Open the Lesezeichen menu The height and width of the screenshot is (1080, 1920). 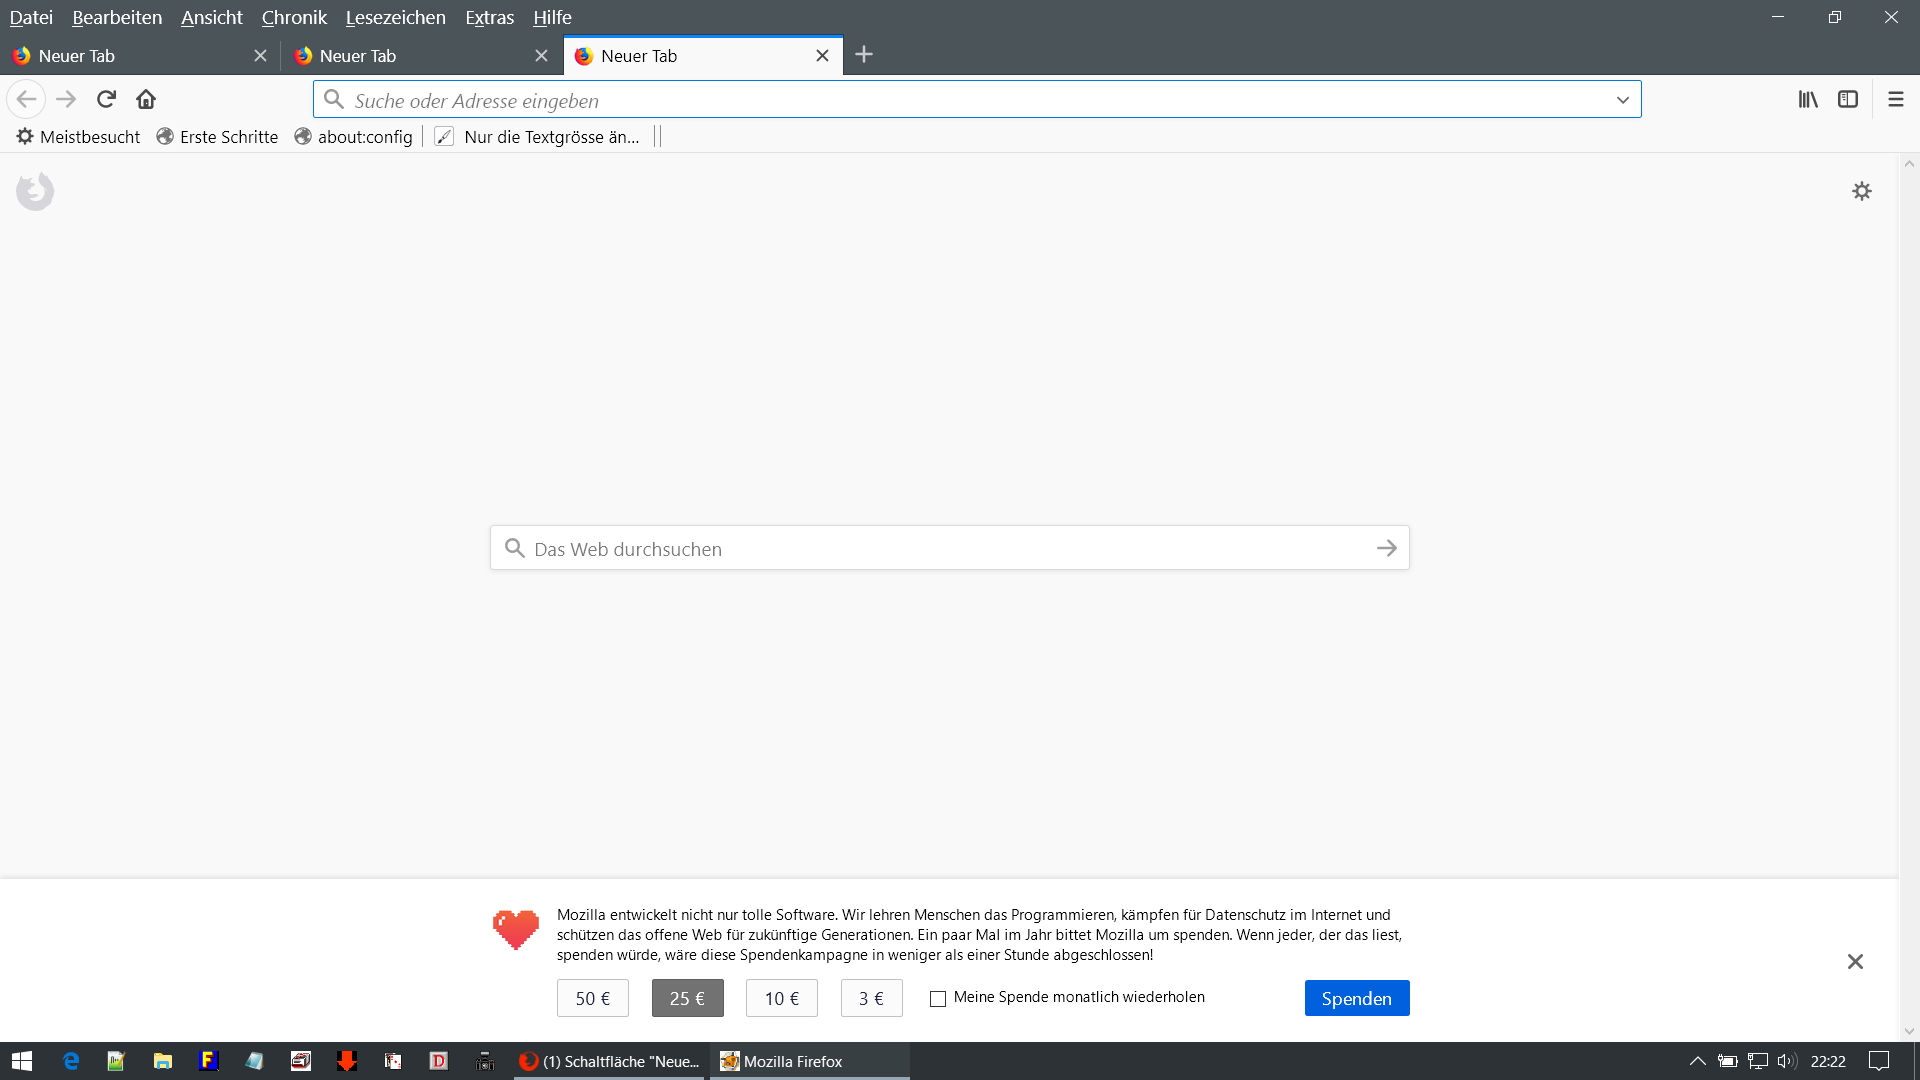(x=395, y=17)
